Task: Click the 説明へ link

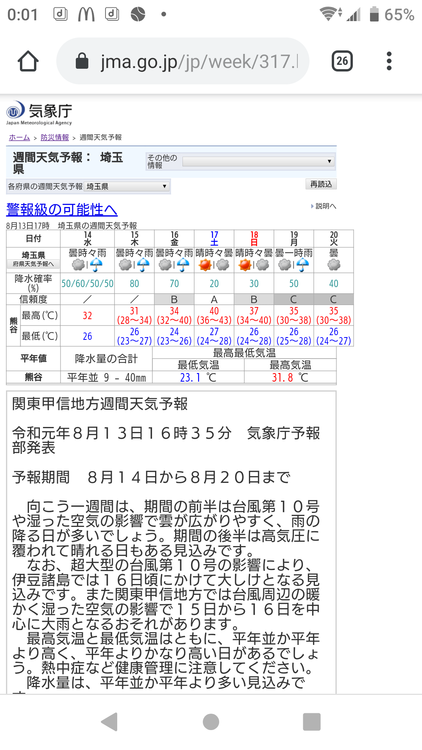Action: click(x=324, y=206)
